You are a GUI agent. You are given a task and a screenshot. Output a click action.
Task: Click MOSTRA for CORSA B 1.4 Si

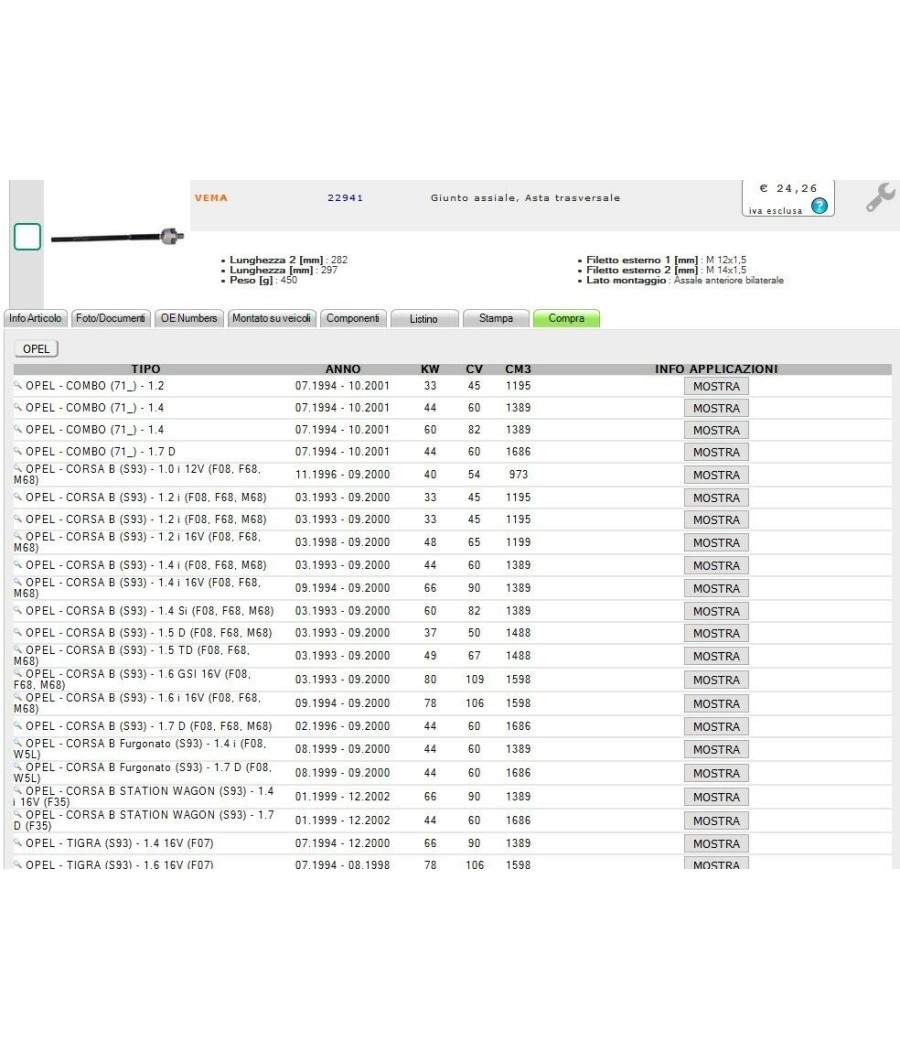pyautogui.click(x=717, y=611)
